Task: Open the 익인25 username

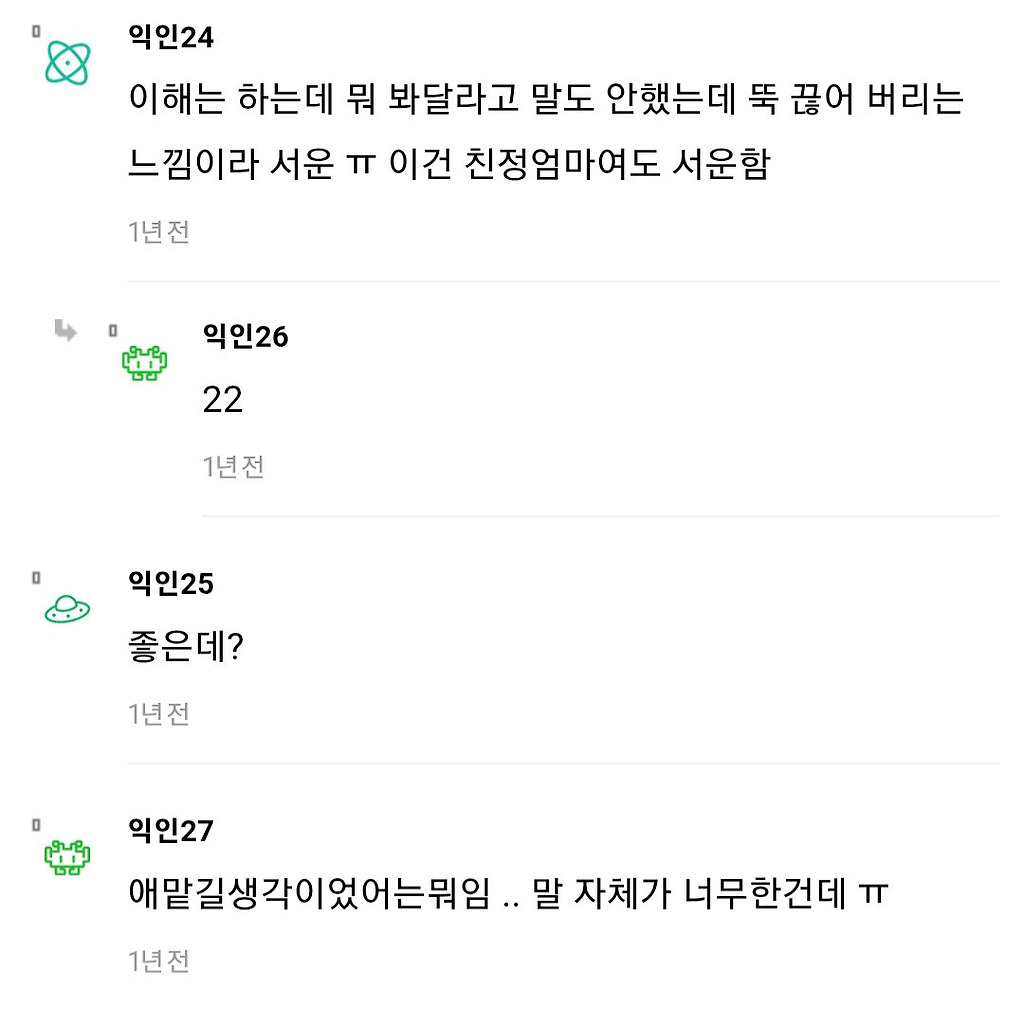Action: tap(171, 583)
